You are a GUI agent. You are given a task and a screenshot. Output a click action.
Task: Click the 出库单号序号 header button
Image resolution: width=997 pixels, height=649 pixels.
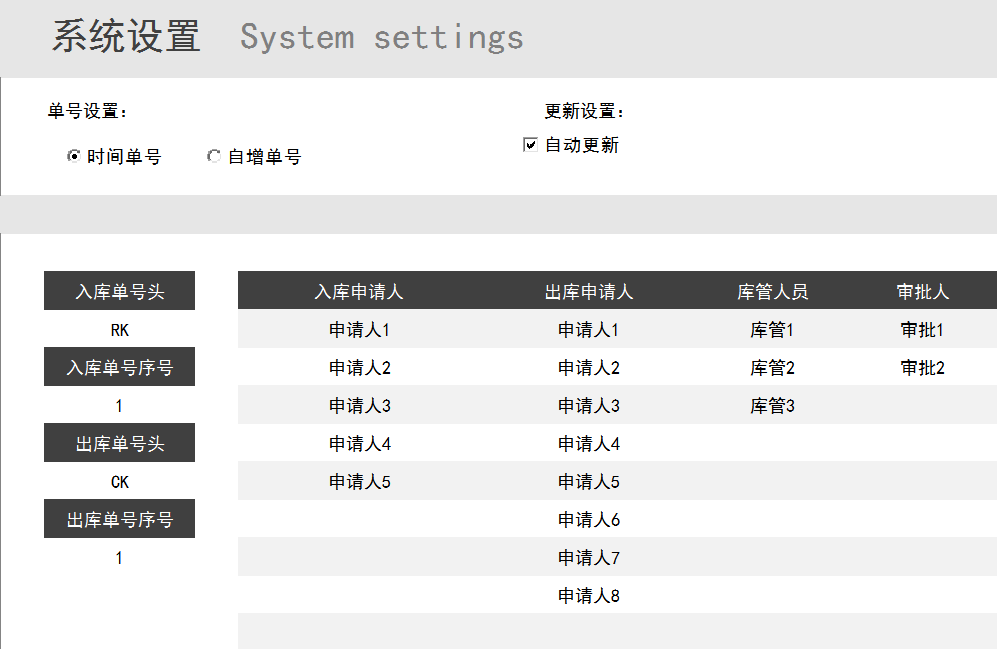pyautogui.click(x=120, y=519)
